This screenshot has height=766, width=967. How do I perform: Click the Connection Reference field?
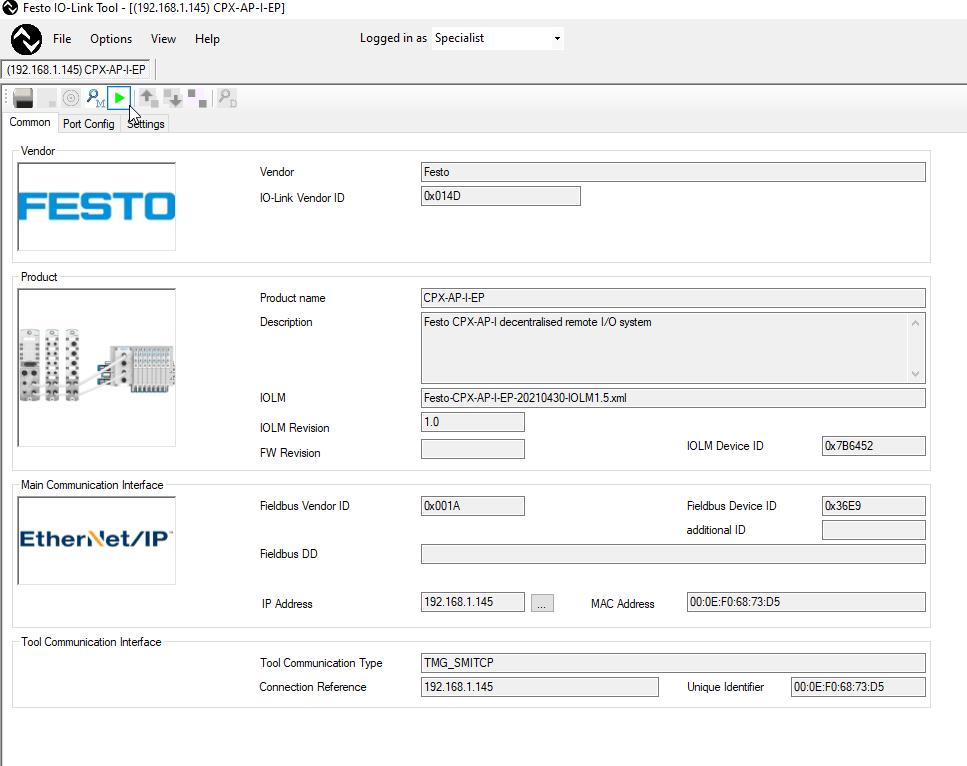[540, 687]
